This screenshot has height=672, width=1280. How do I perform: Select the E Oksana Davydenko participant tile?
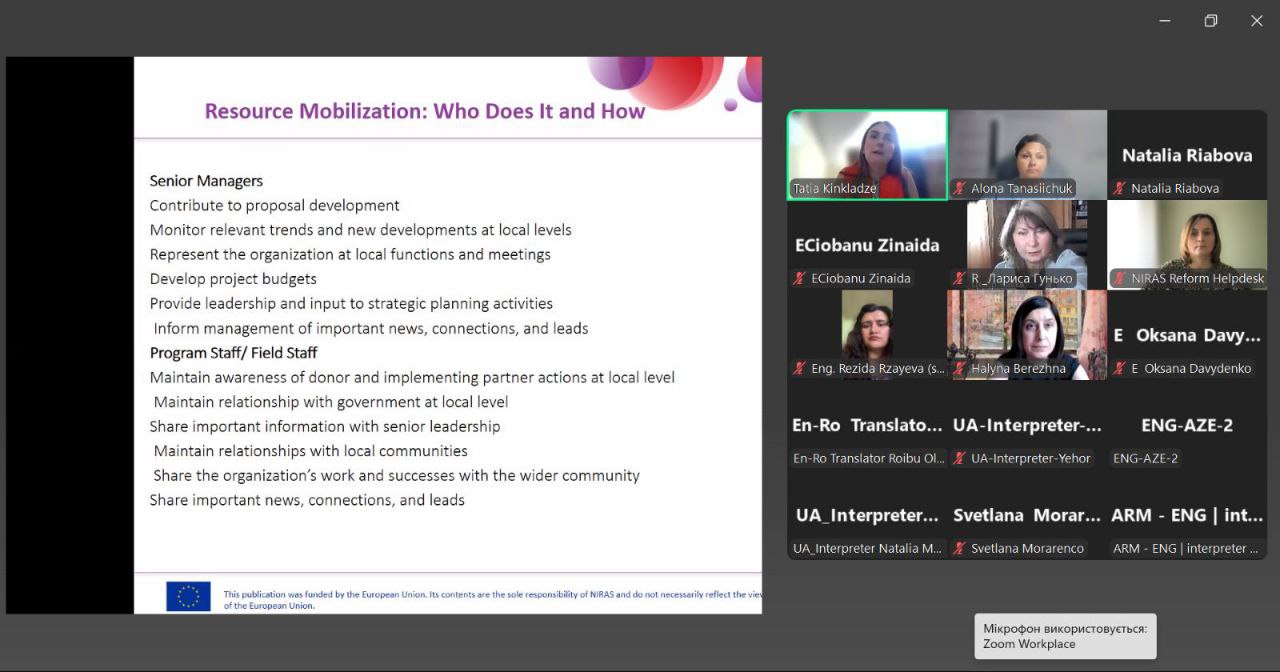coord(1187,335)
